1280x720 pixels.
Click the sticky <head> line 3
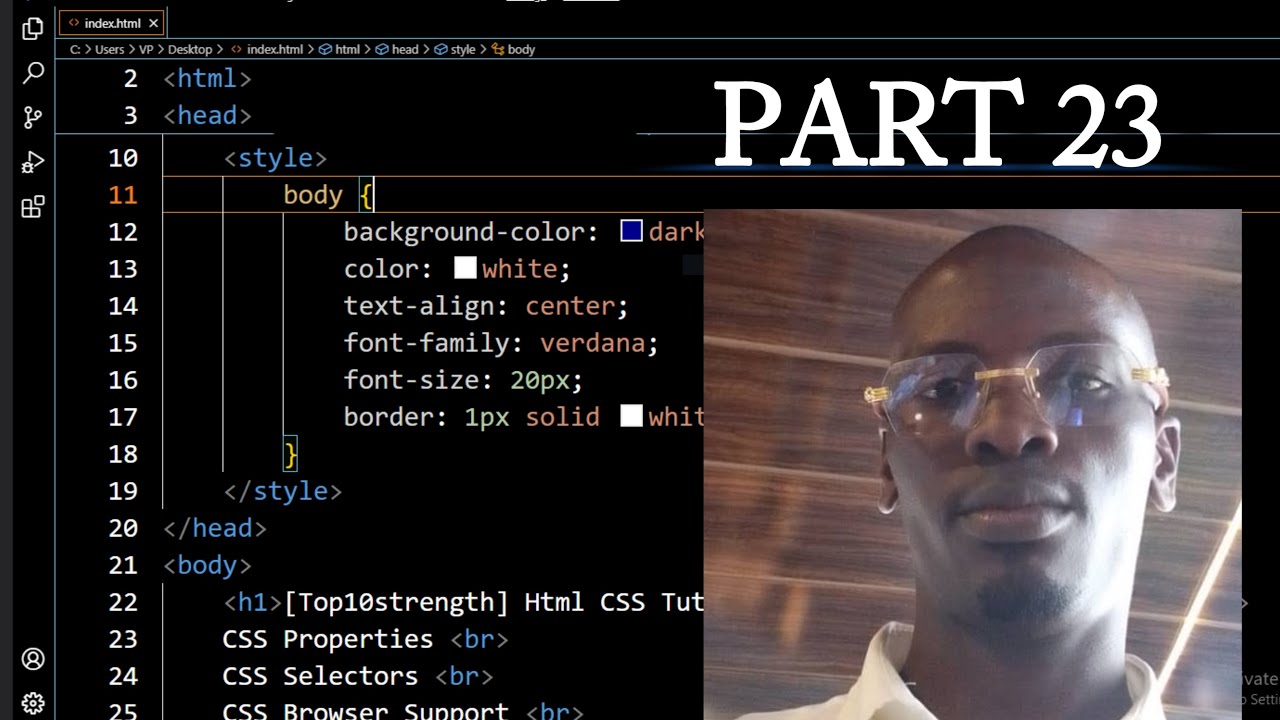pyautogui.click(x=207, y=115)
